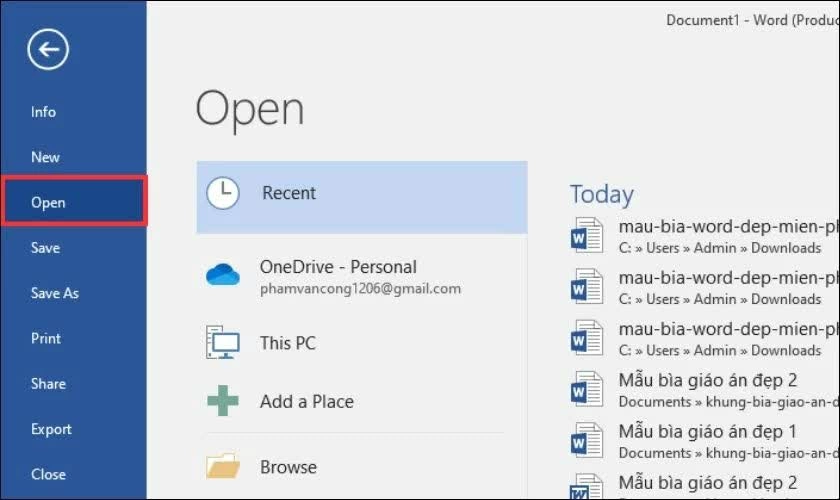Viewport: 840px width, 500px height.
Task: Open first Mẫu bìa giáo án đẹp 2 document
Action: pyautogui.click(x=708, y=380)
